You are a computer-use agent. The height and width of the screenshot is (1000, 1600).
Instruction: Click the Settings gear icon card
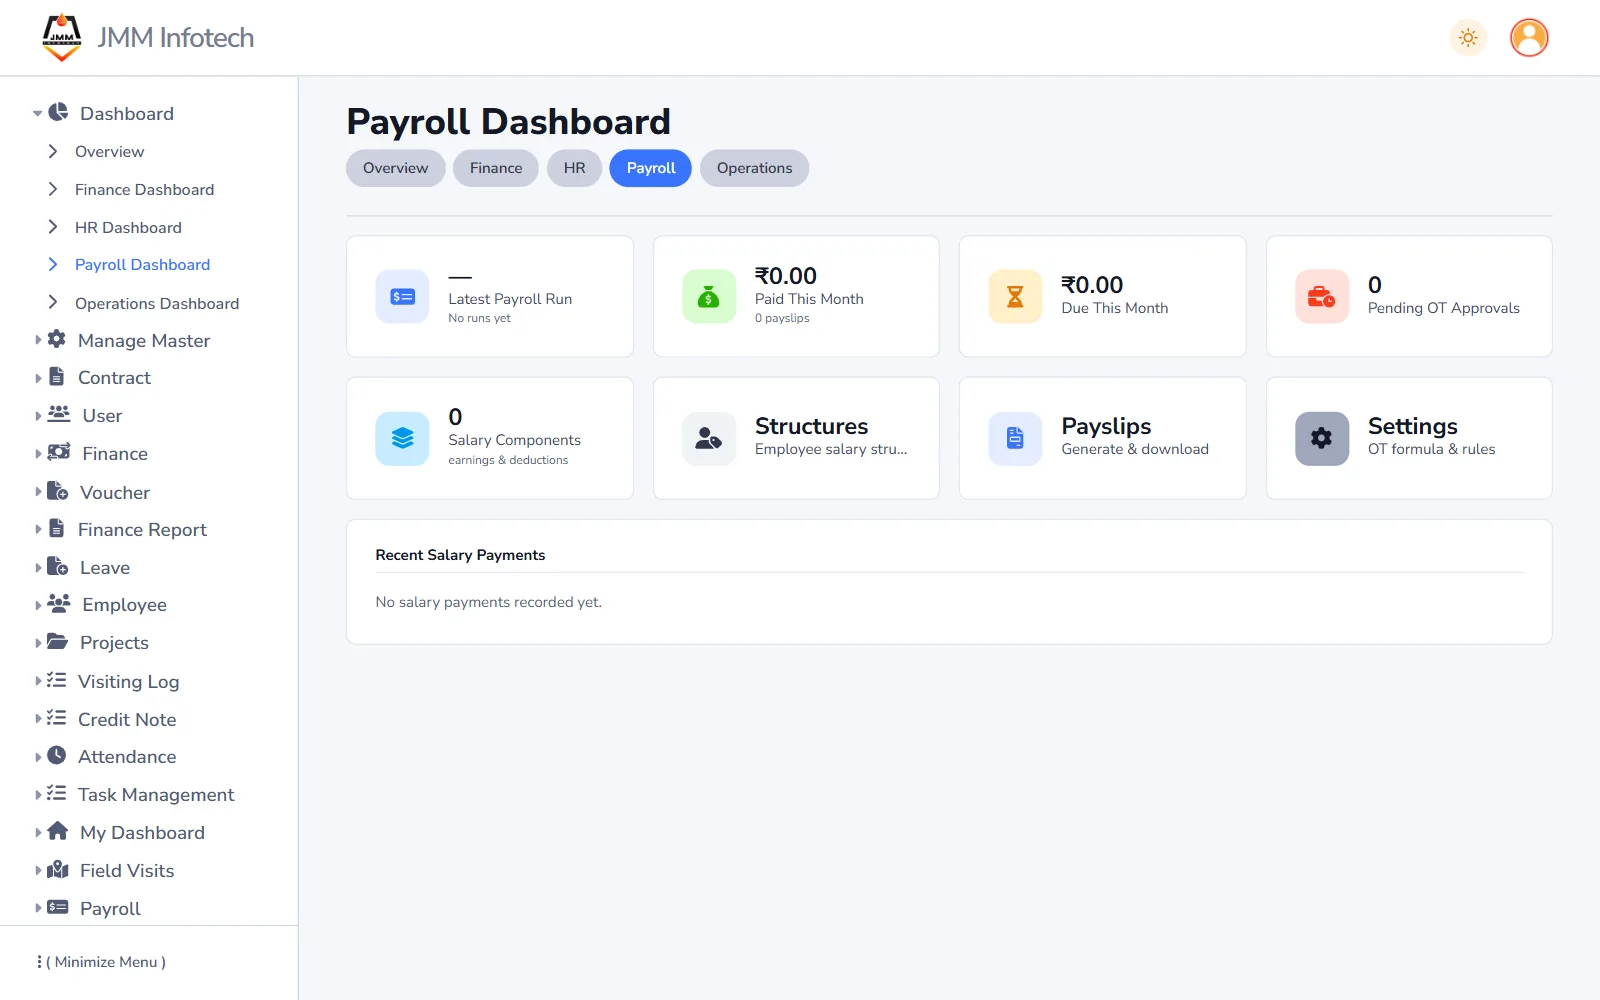1322,438
